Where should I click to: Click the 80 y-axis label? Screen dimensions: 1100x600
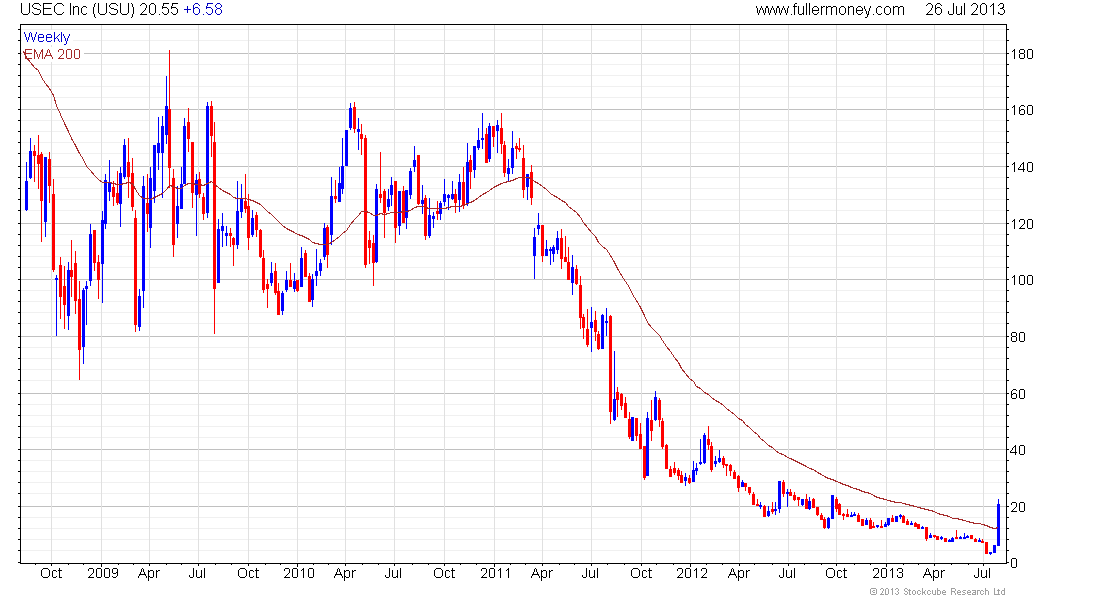coord(1018,337)
